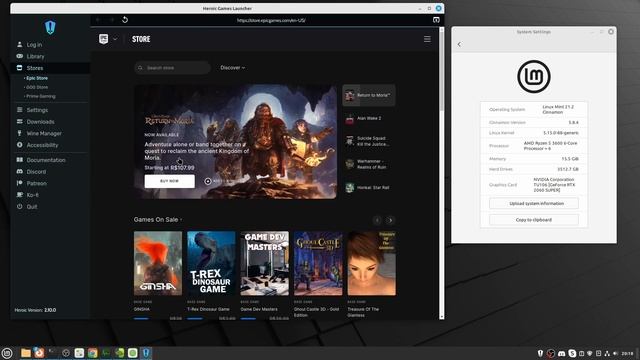Click the volume tray icon

click(615, 353)
